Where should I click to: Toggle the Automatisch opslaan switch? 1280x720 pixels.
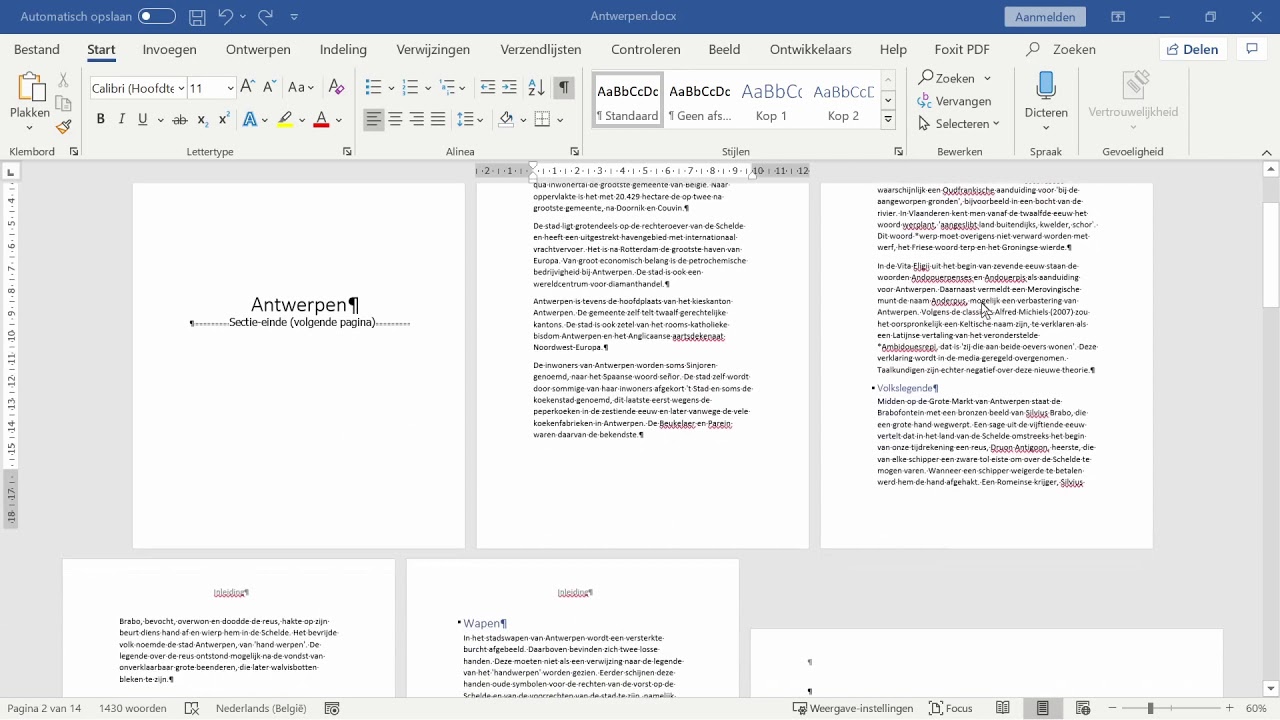tap(157, 17)
